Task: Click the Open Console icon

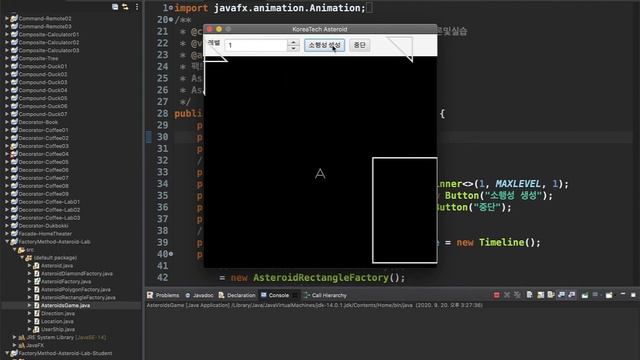Action: (x=609, y=295)
